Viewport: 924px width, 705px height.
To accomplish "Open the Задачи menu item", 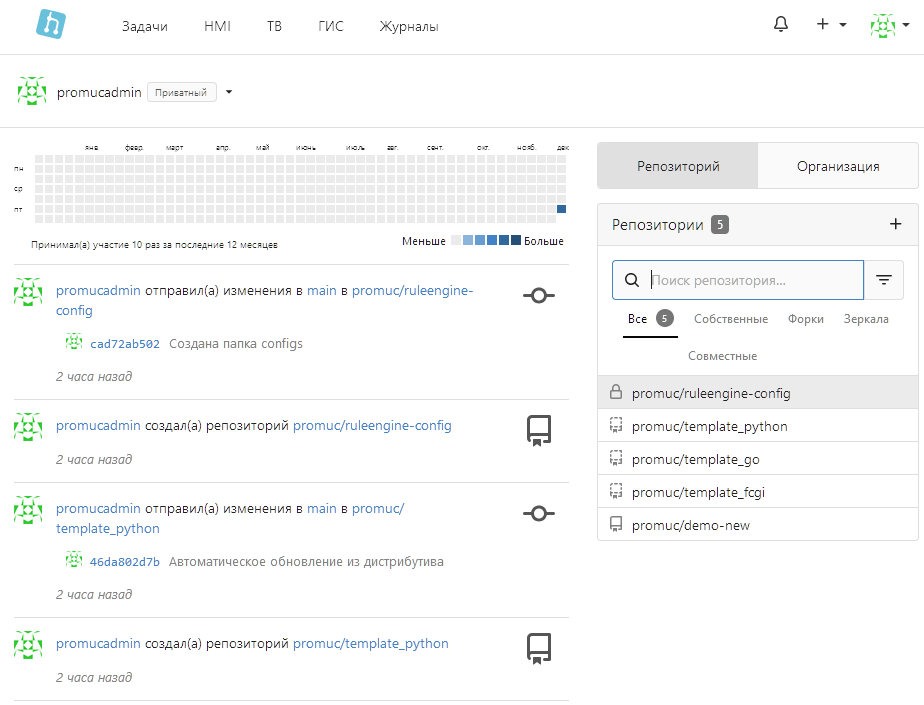I will pyautogui.click(x=145, y=26).
